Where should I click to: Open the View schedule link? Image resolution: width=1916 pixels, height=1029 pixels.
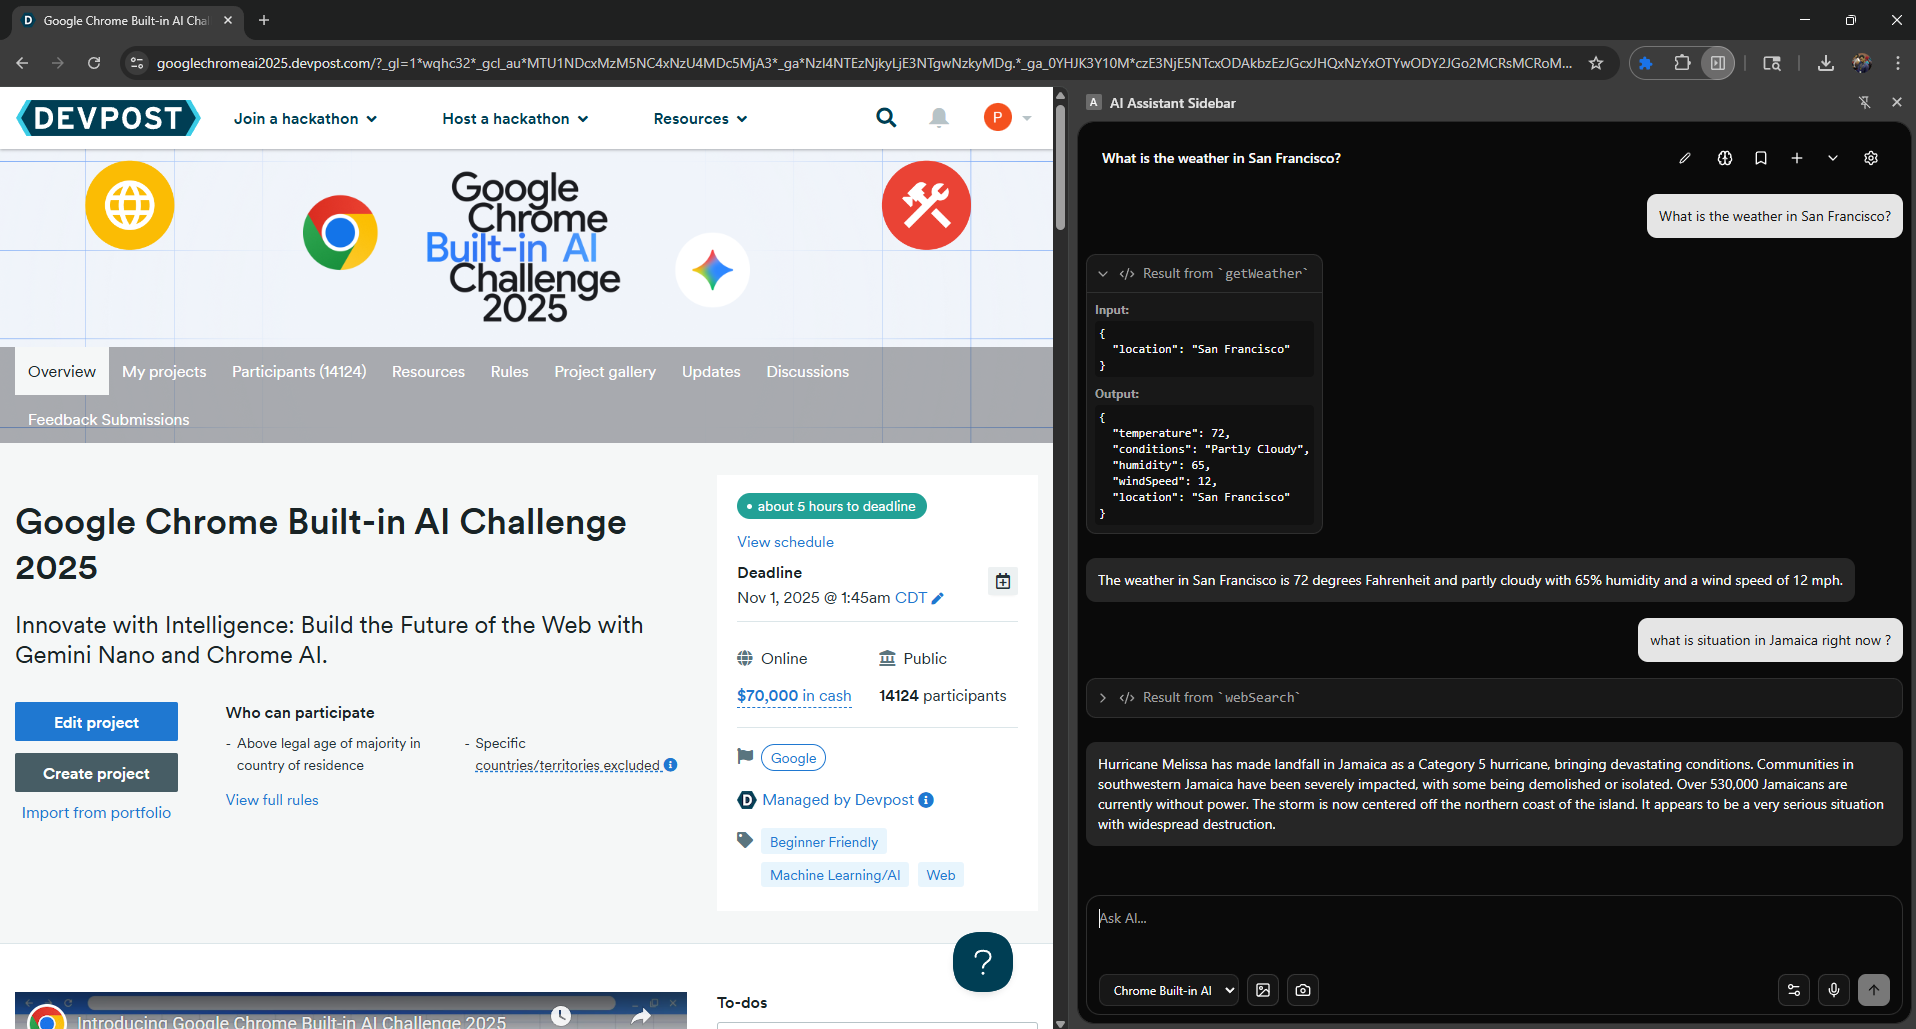point(785,542)
